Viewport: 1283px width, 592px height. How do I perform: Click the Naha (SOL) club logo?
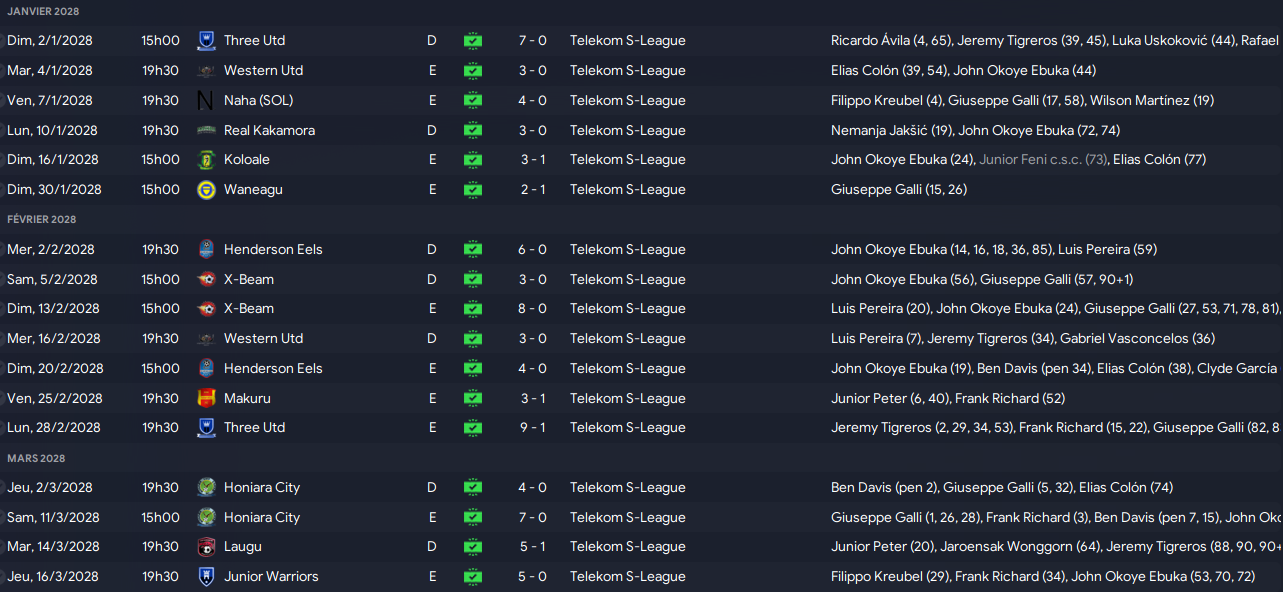click(x=206, y=101)
